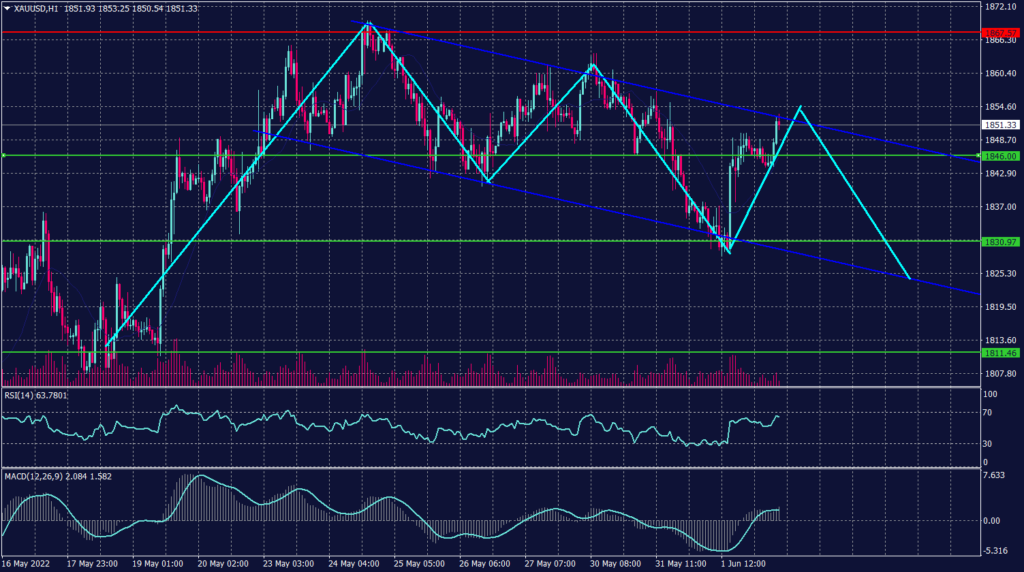The width and height of the screenshot is (1024, 572).
Task: Click the projected cyan zigzag endpoint near 1825.30
Action: pyautogui.click(x=909, y=277)
